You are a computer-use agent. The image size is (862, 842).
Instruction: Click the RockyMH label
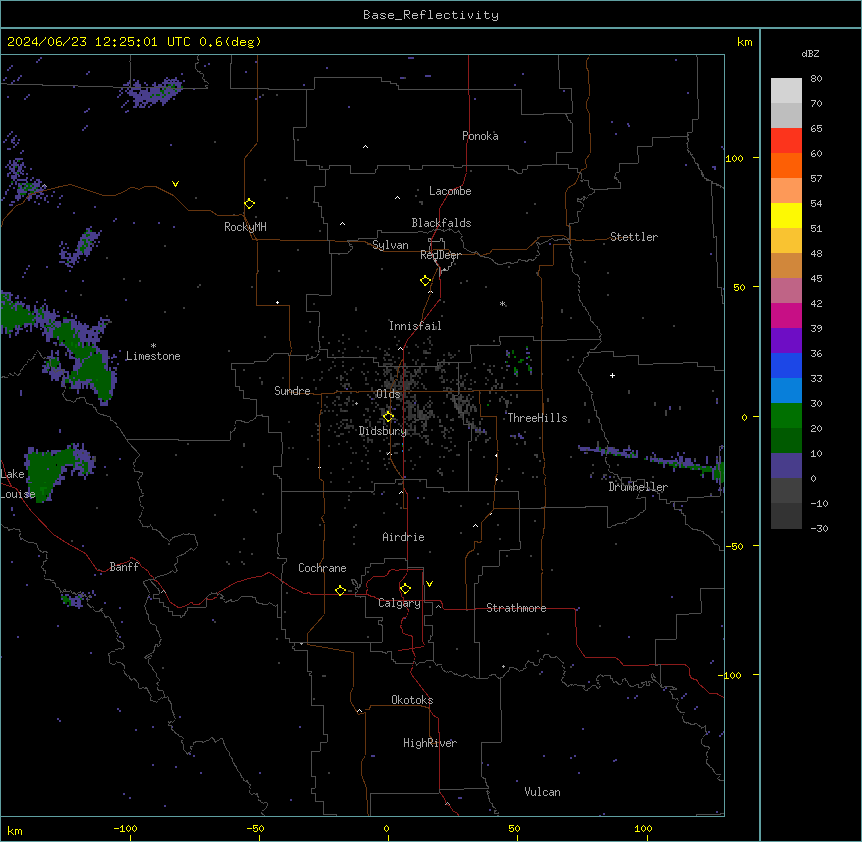pyautogui.click(x=245, y=227)
